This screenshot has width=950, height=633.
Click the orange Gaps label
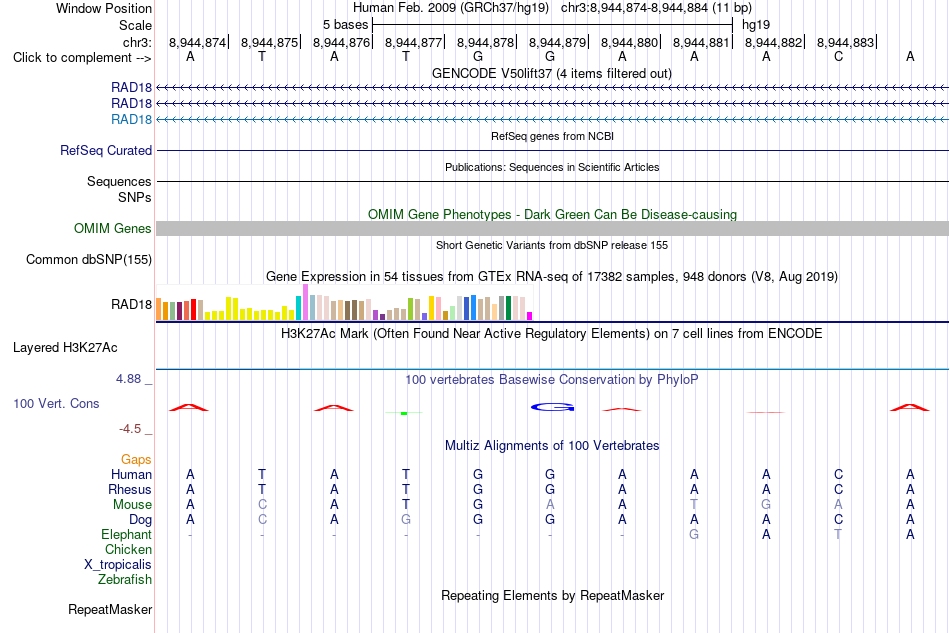pyautogui.click(x=136, y=460)
